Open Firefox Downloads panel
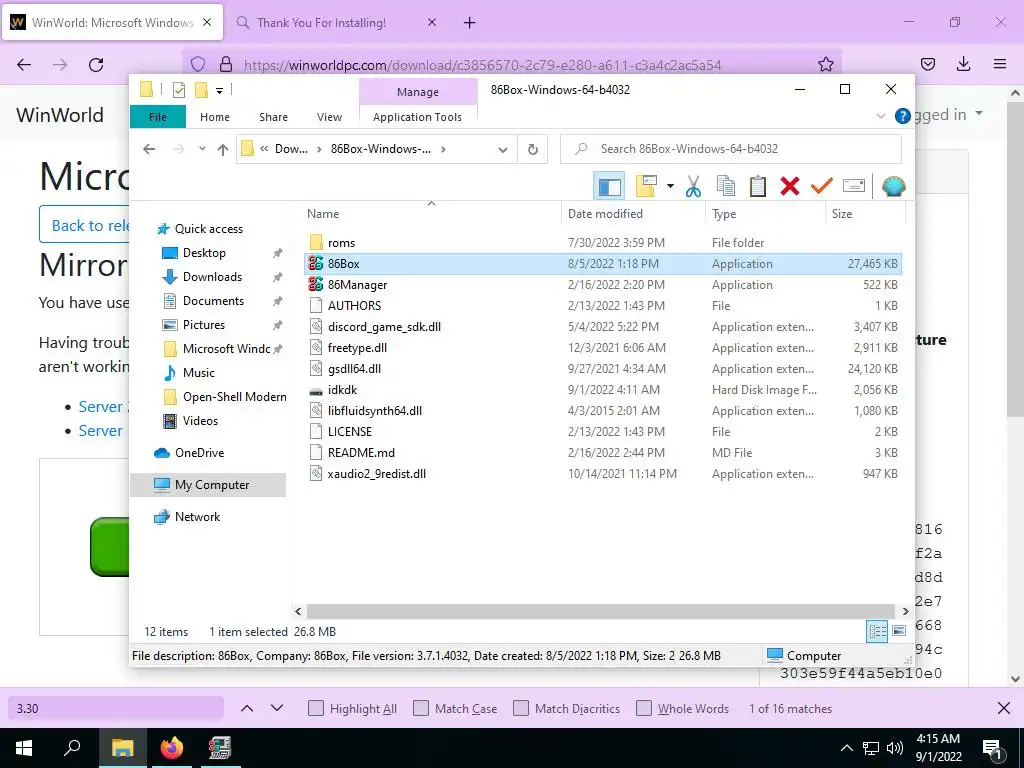This screenshot has width=1024, height=768. 963,64
